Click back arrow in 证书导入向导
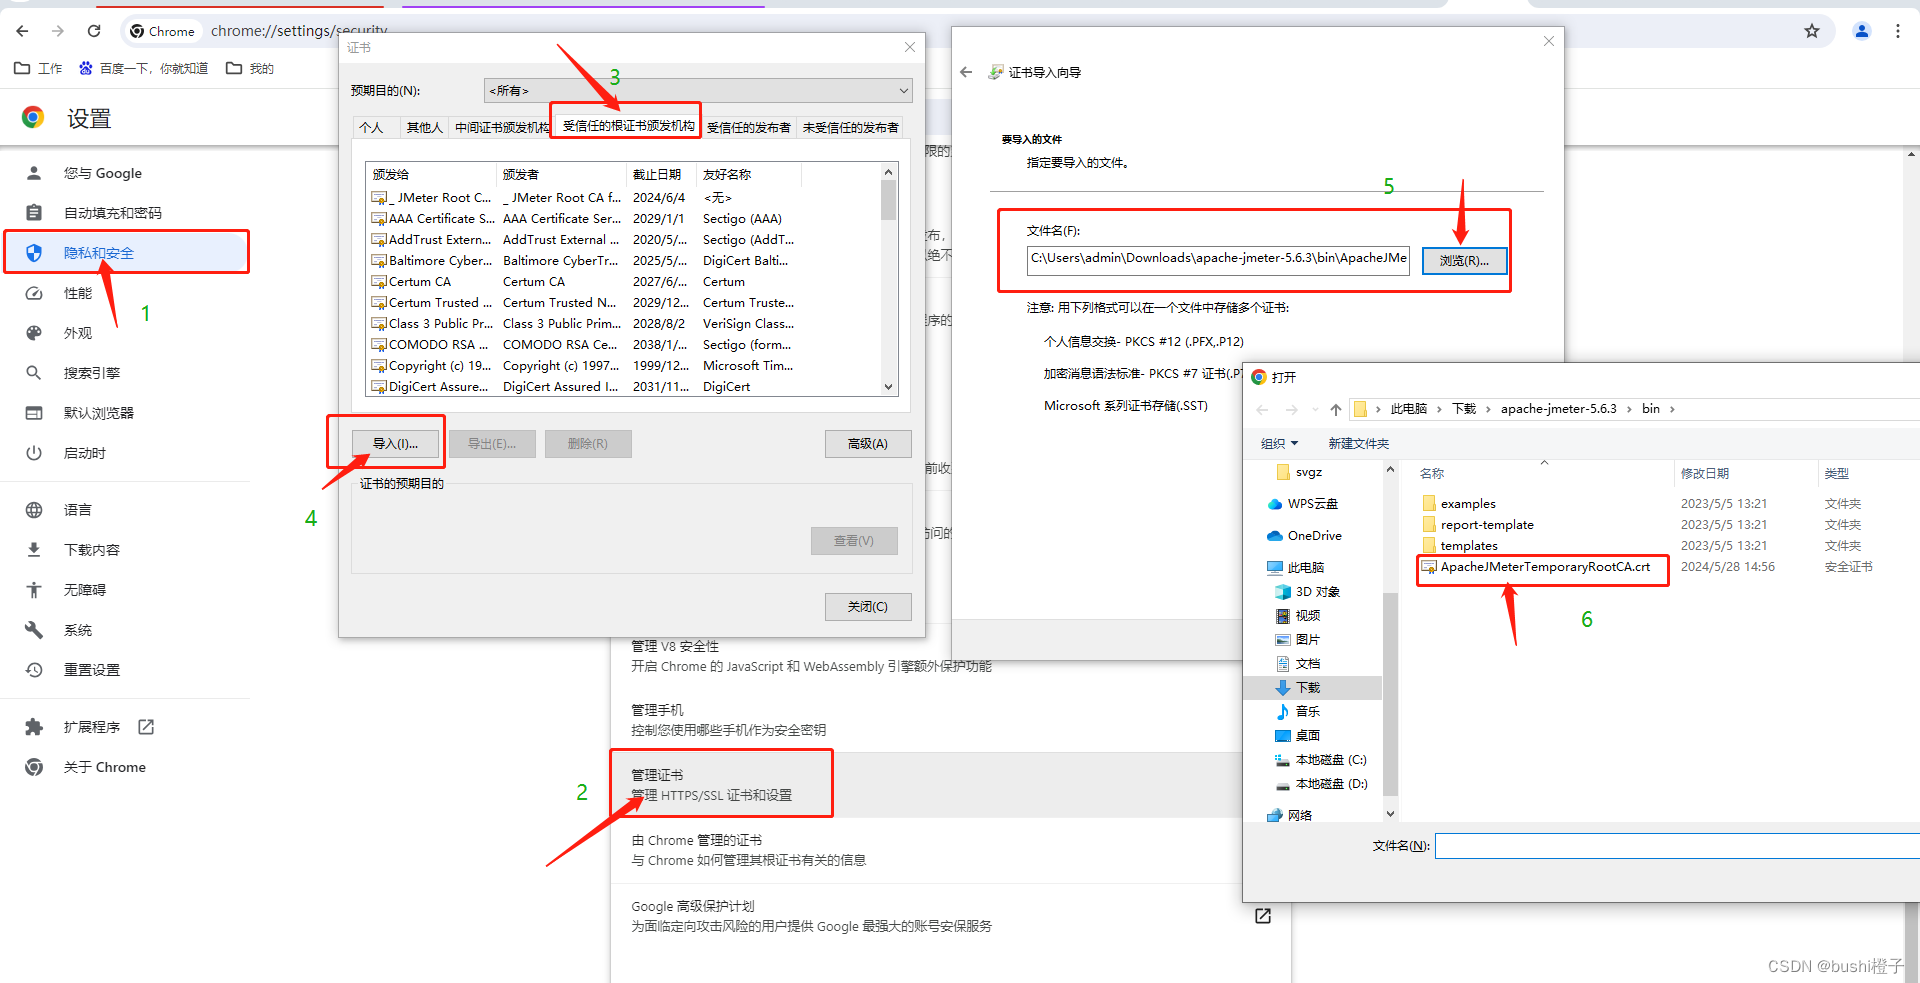The image size is (1920, 983). tap(966, 72)
